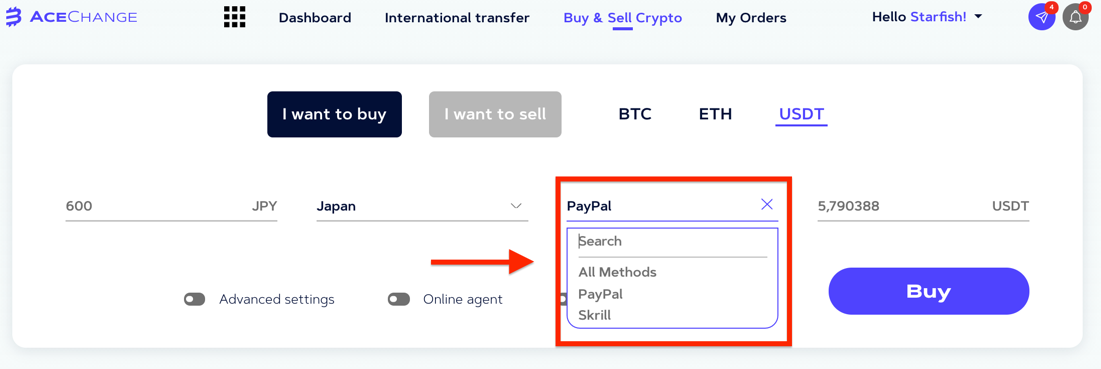Open the bell notifications icon
The height and width of the screenshot is (369, 1101).
pos(1075,18)
